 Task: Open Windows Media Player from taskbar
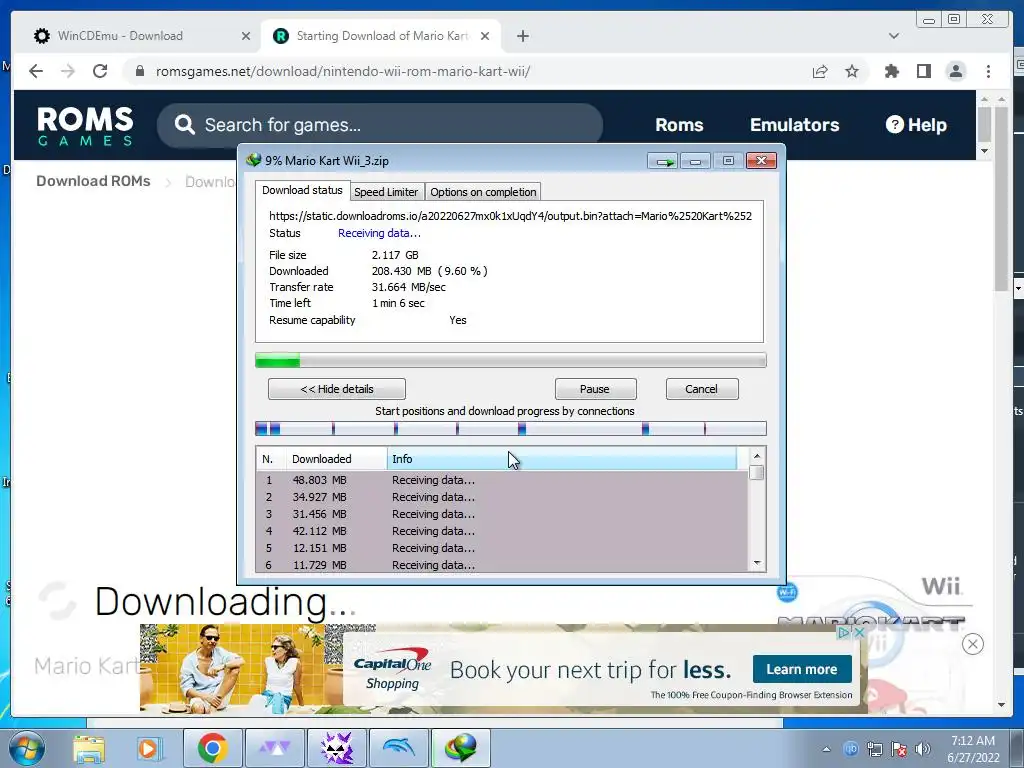[149, 748]
